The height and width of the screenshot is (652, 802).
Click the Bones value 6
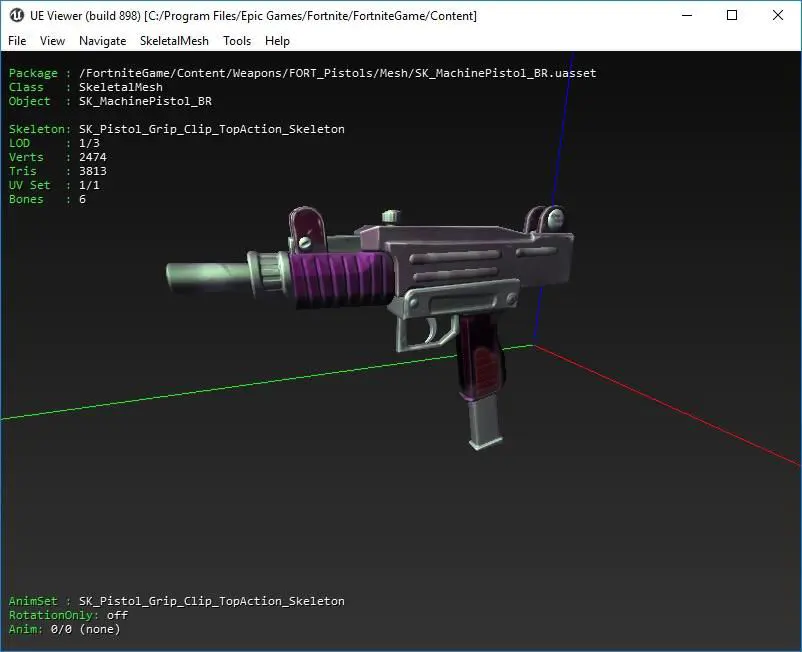click(x=82, y=199)
